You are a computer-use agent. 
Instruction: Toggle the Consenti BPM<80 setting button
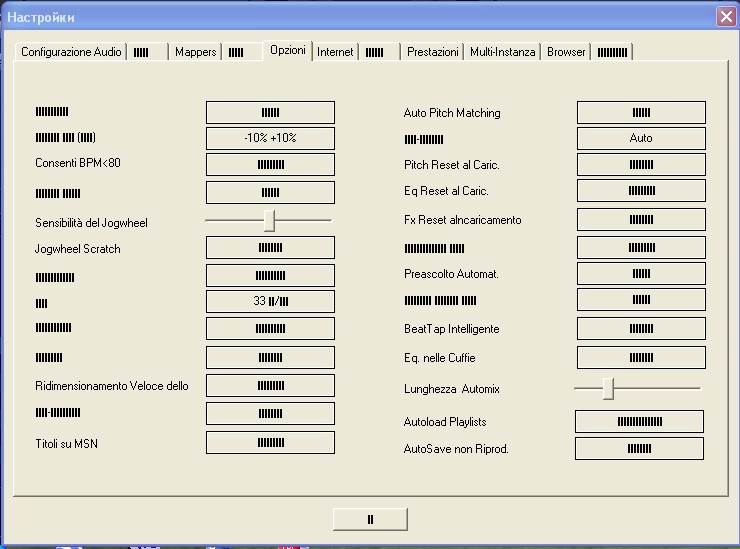click(x=270, y=164)
